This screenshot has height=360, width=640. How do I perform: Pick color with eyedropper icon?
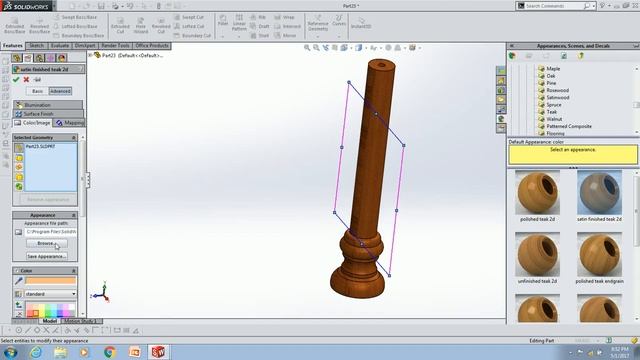coord(18,281)
